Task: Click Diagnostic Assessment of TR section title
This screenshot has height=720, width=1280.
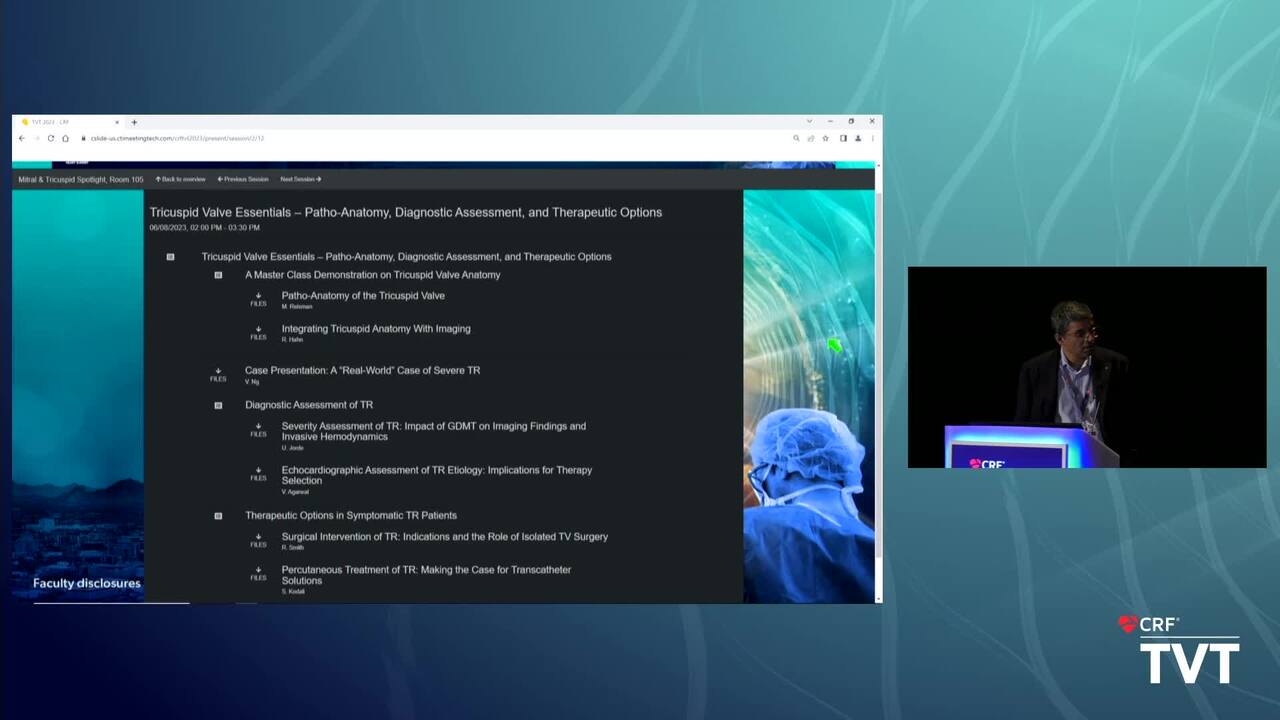Action: [309, 405]
